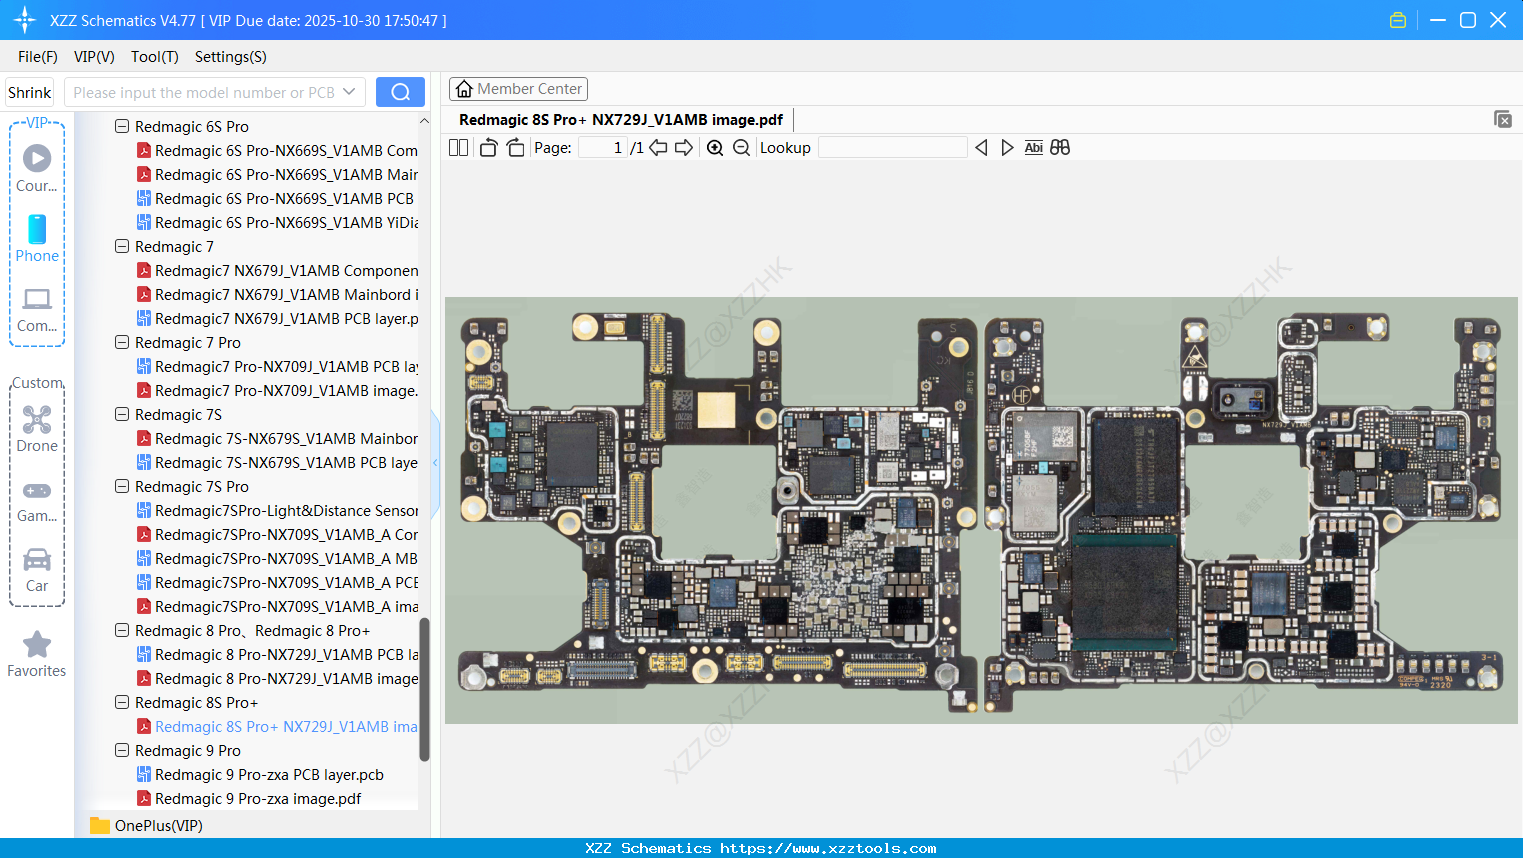This screenshot has height=858, width=1523.
Task: Rotate the PDF page clockwise
Action: 514,147
